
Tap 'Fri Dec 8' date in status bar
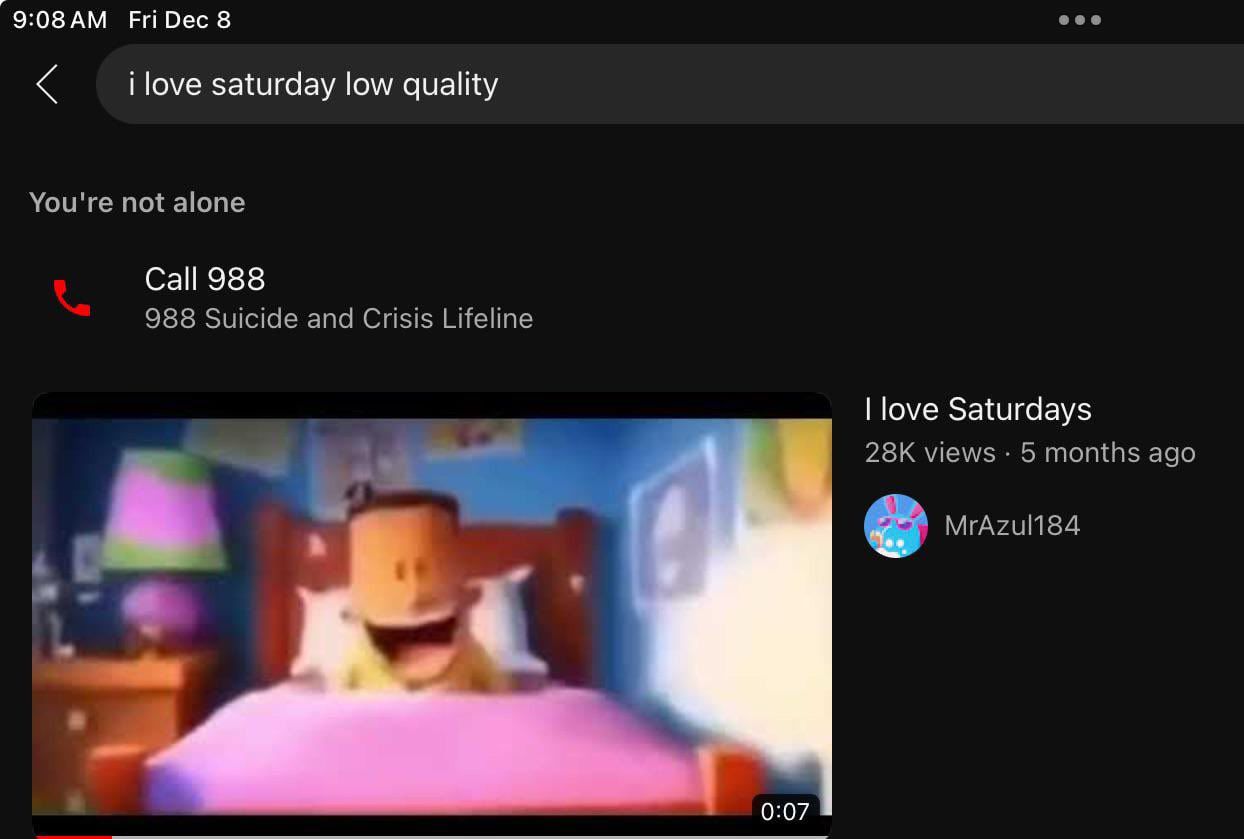[x=180, y=20]
